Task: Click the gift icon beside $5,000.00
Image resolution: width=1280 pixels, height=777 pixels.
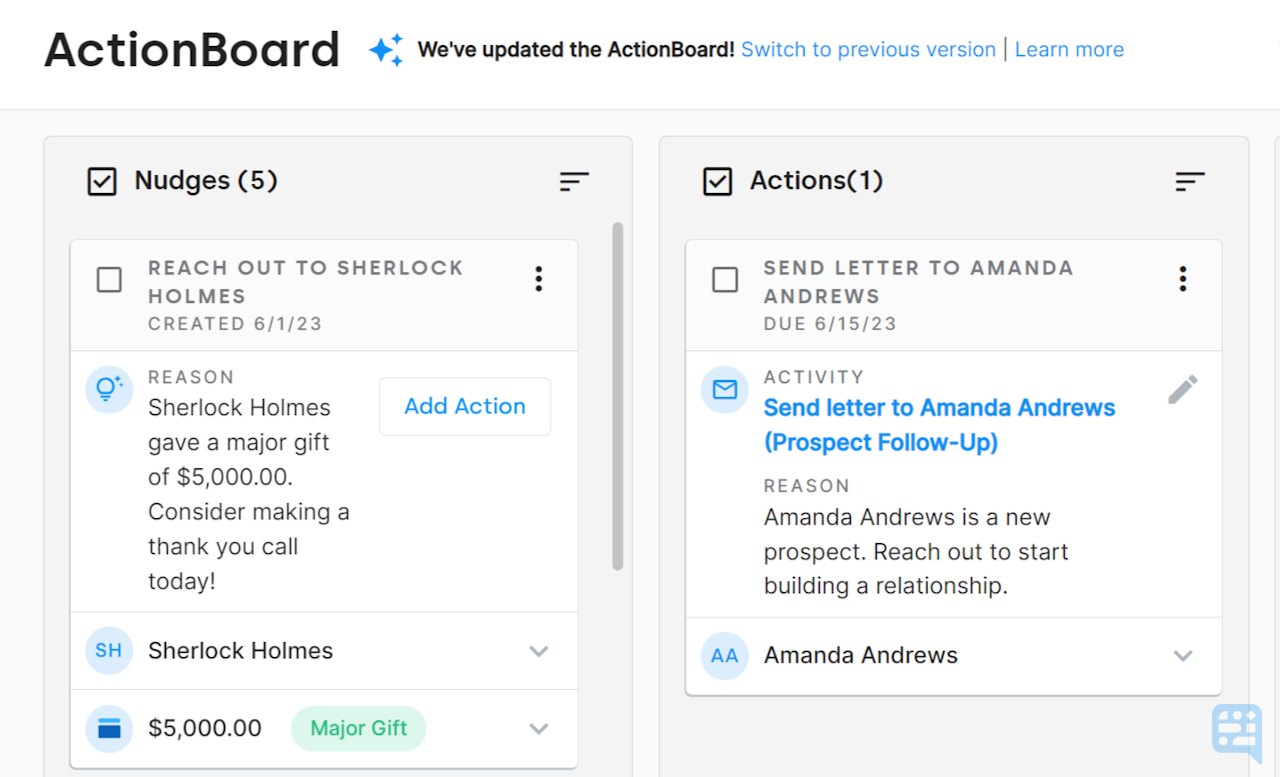Action: pyautogui.click(x=108, y=728)
